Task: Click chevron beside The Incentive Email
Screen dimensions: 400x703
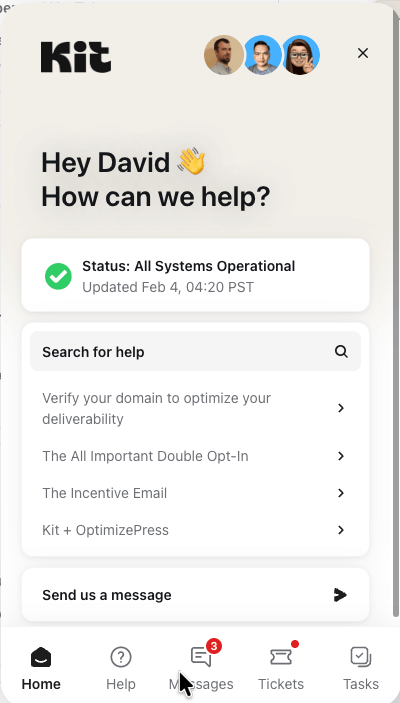Action: pos(341,493)
